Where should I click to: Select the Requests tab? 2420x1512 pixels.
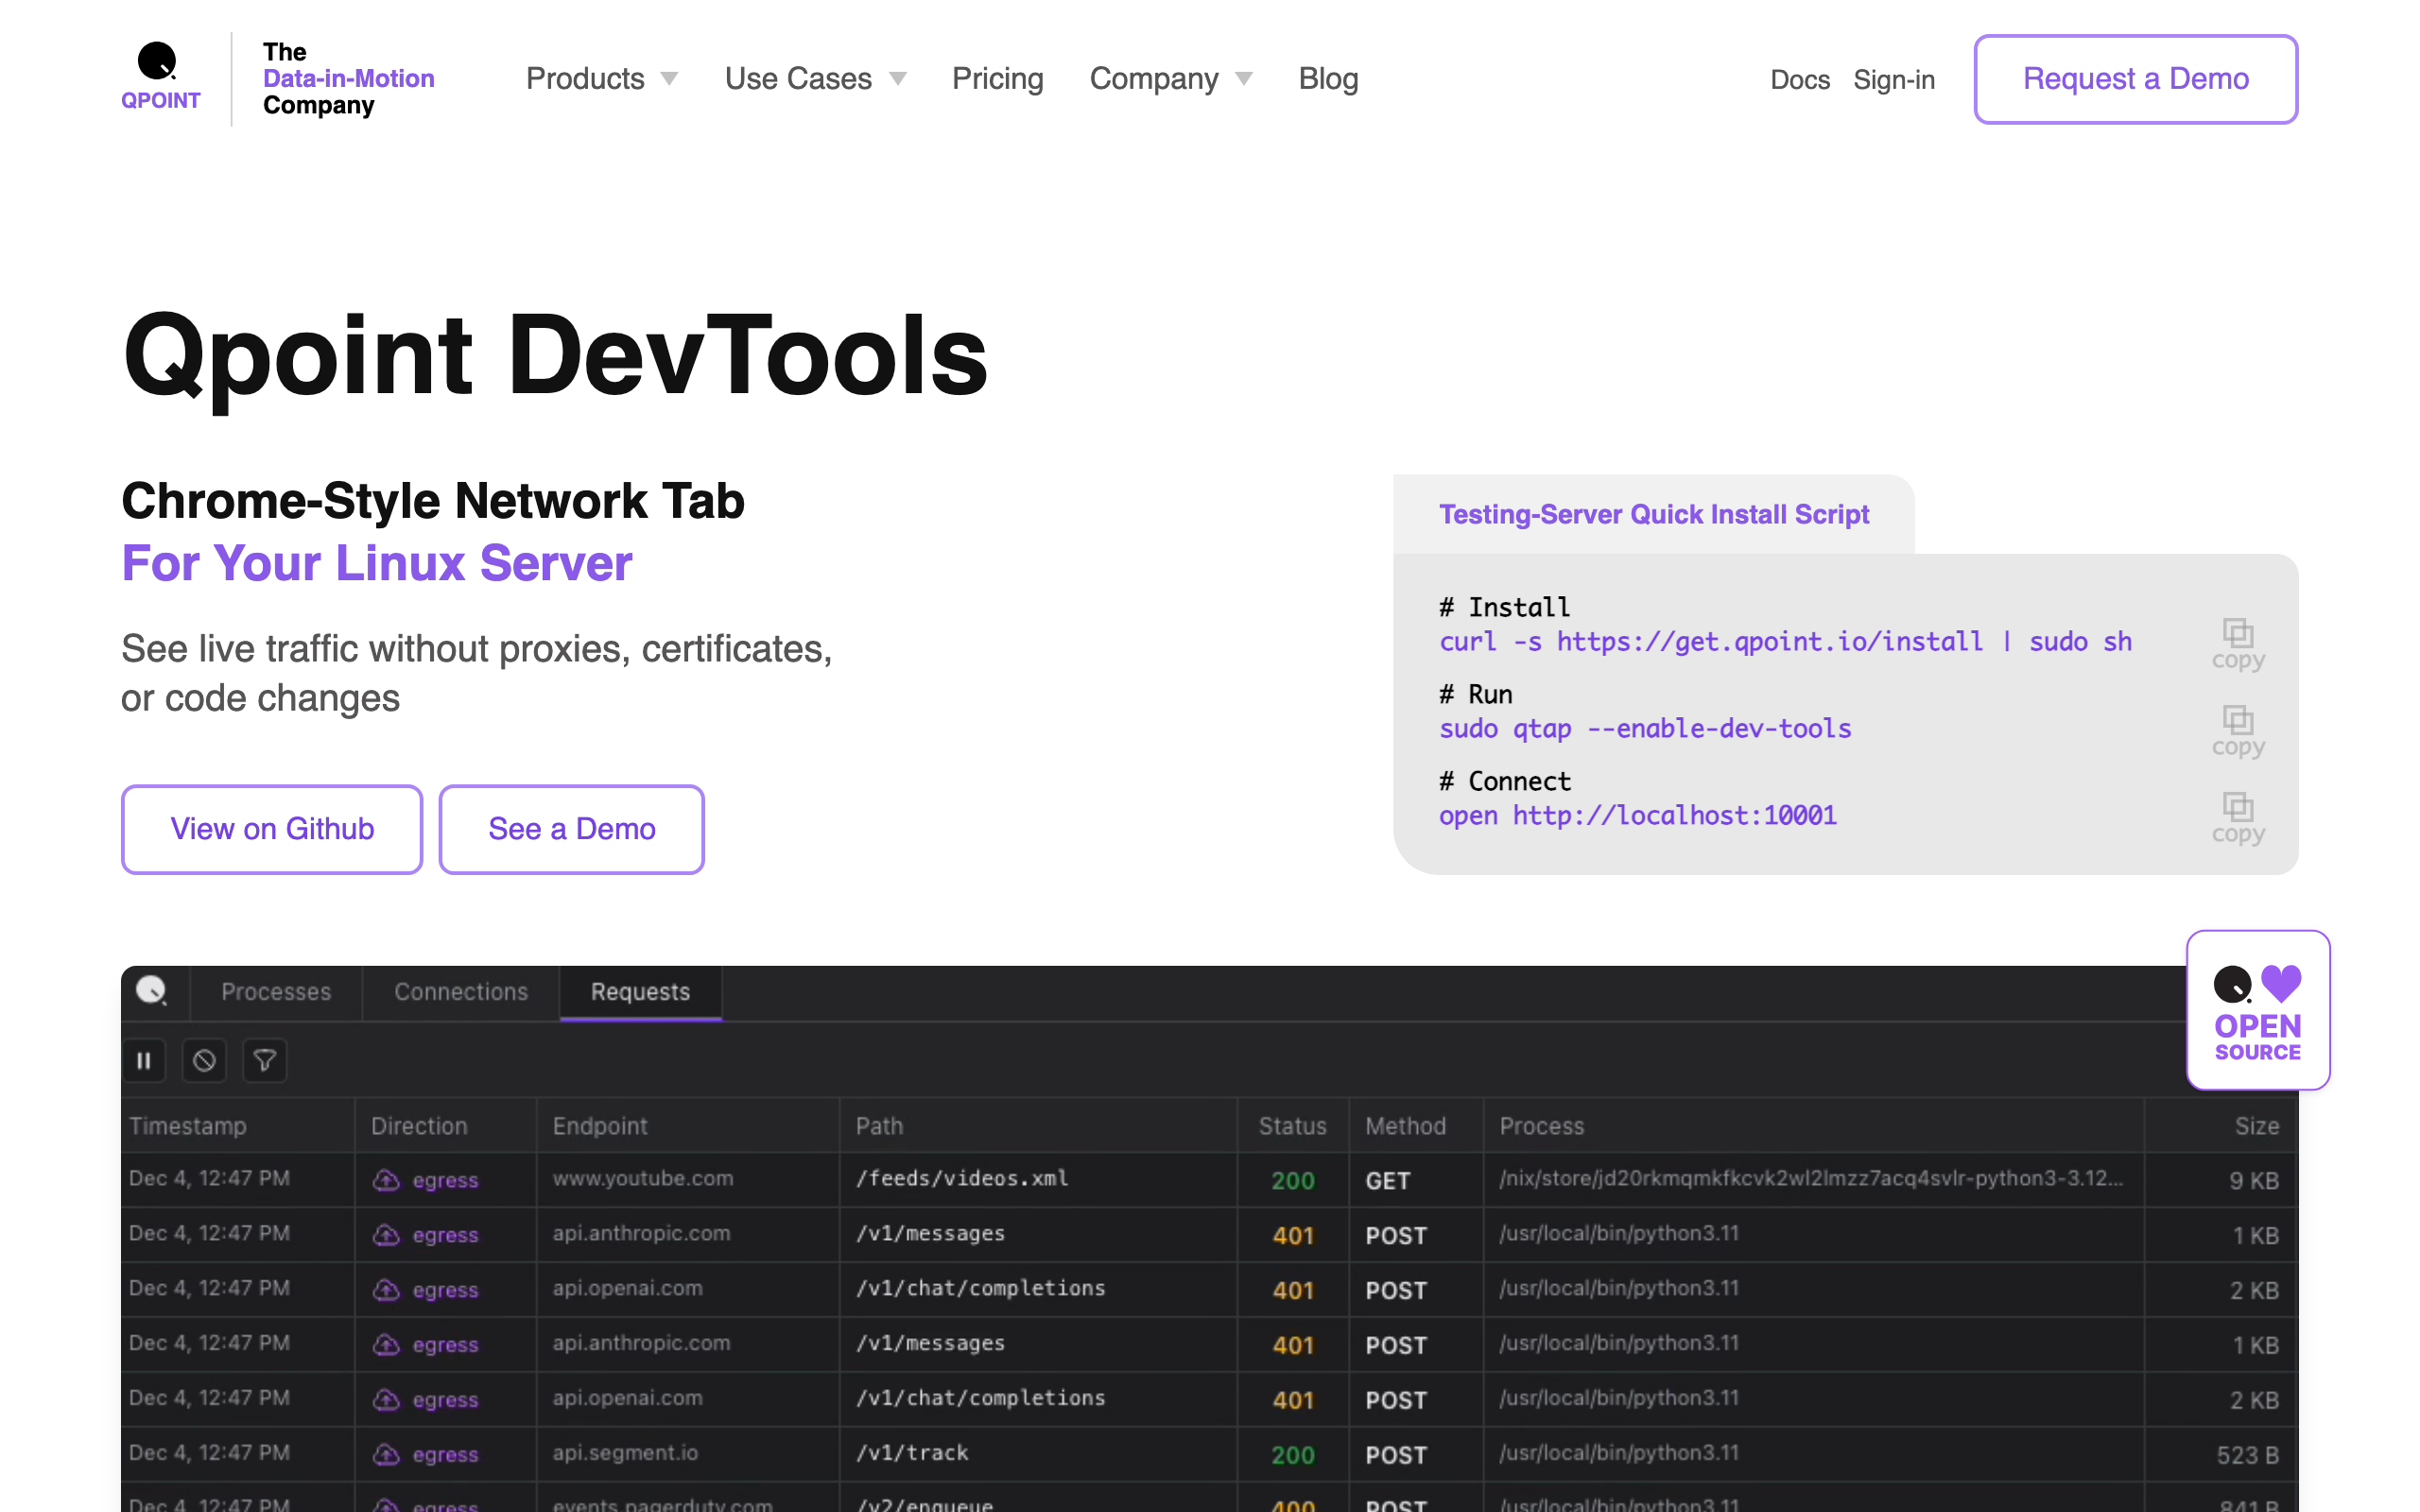coord(640,991)
